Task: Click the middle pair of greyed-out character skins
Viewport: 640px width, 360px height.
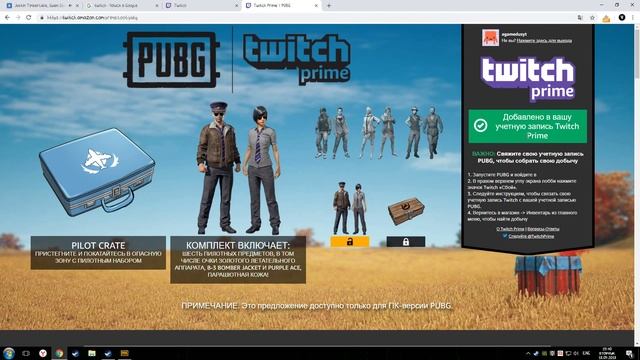Action: tap(378, 133)
